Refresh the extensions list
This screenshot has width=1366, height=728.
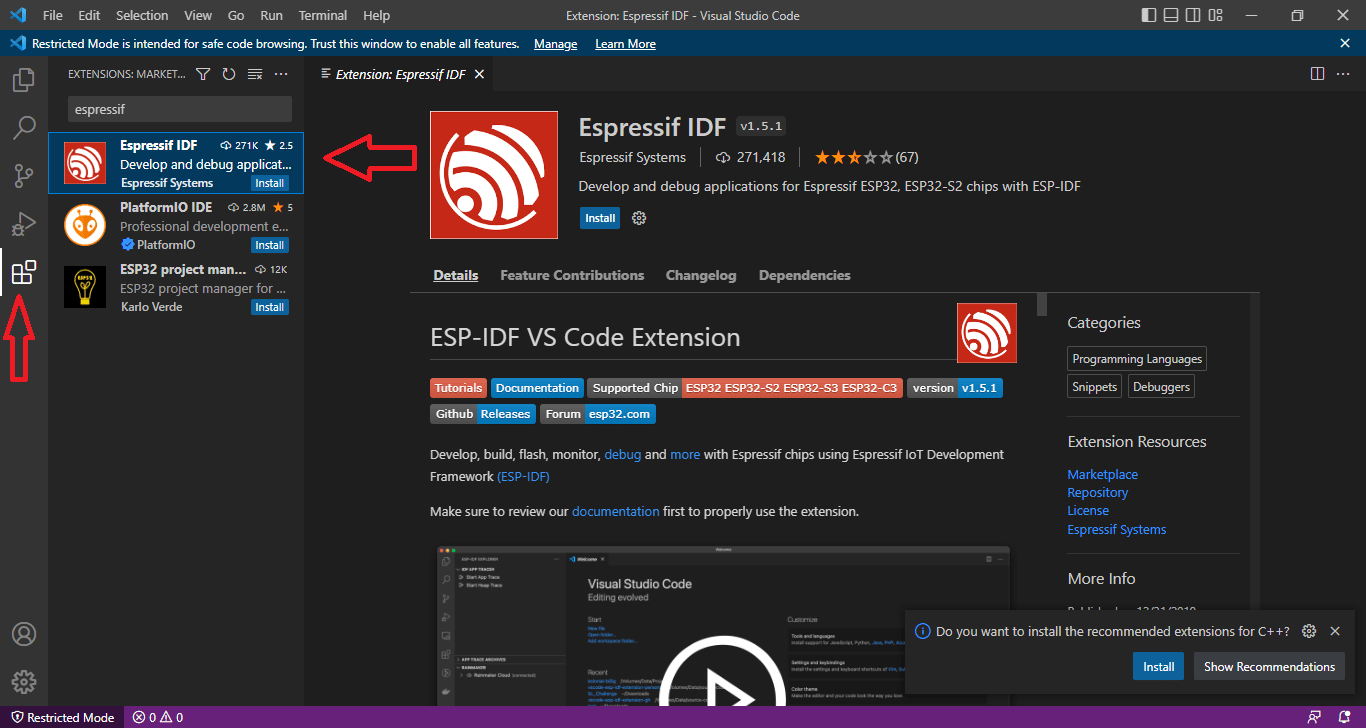229,74
